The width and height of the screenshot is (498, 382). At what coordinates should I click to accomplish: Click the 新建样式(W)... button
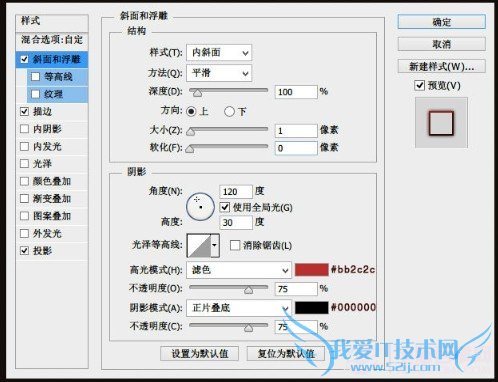coord(442,66)
